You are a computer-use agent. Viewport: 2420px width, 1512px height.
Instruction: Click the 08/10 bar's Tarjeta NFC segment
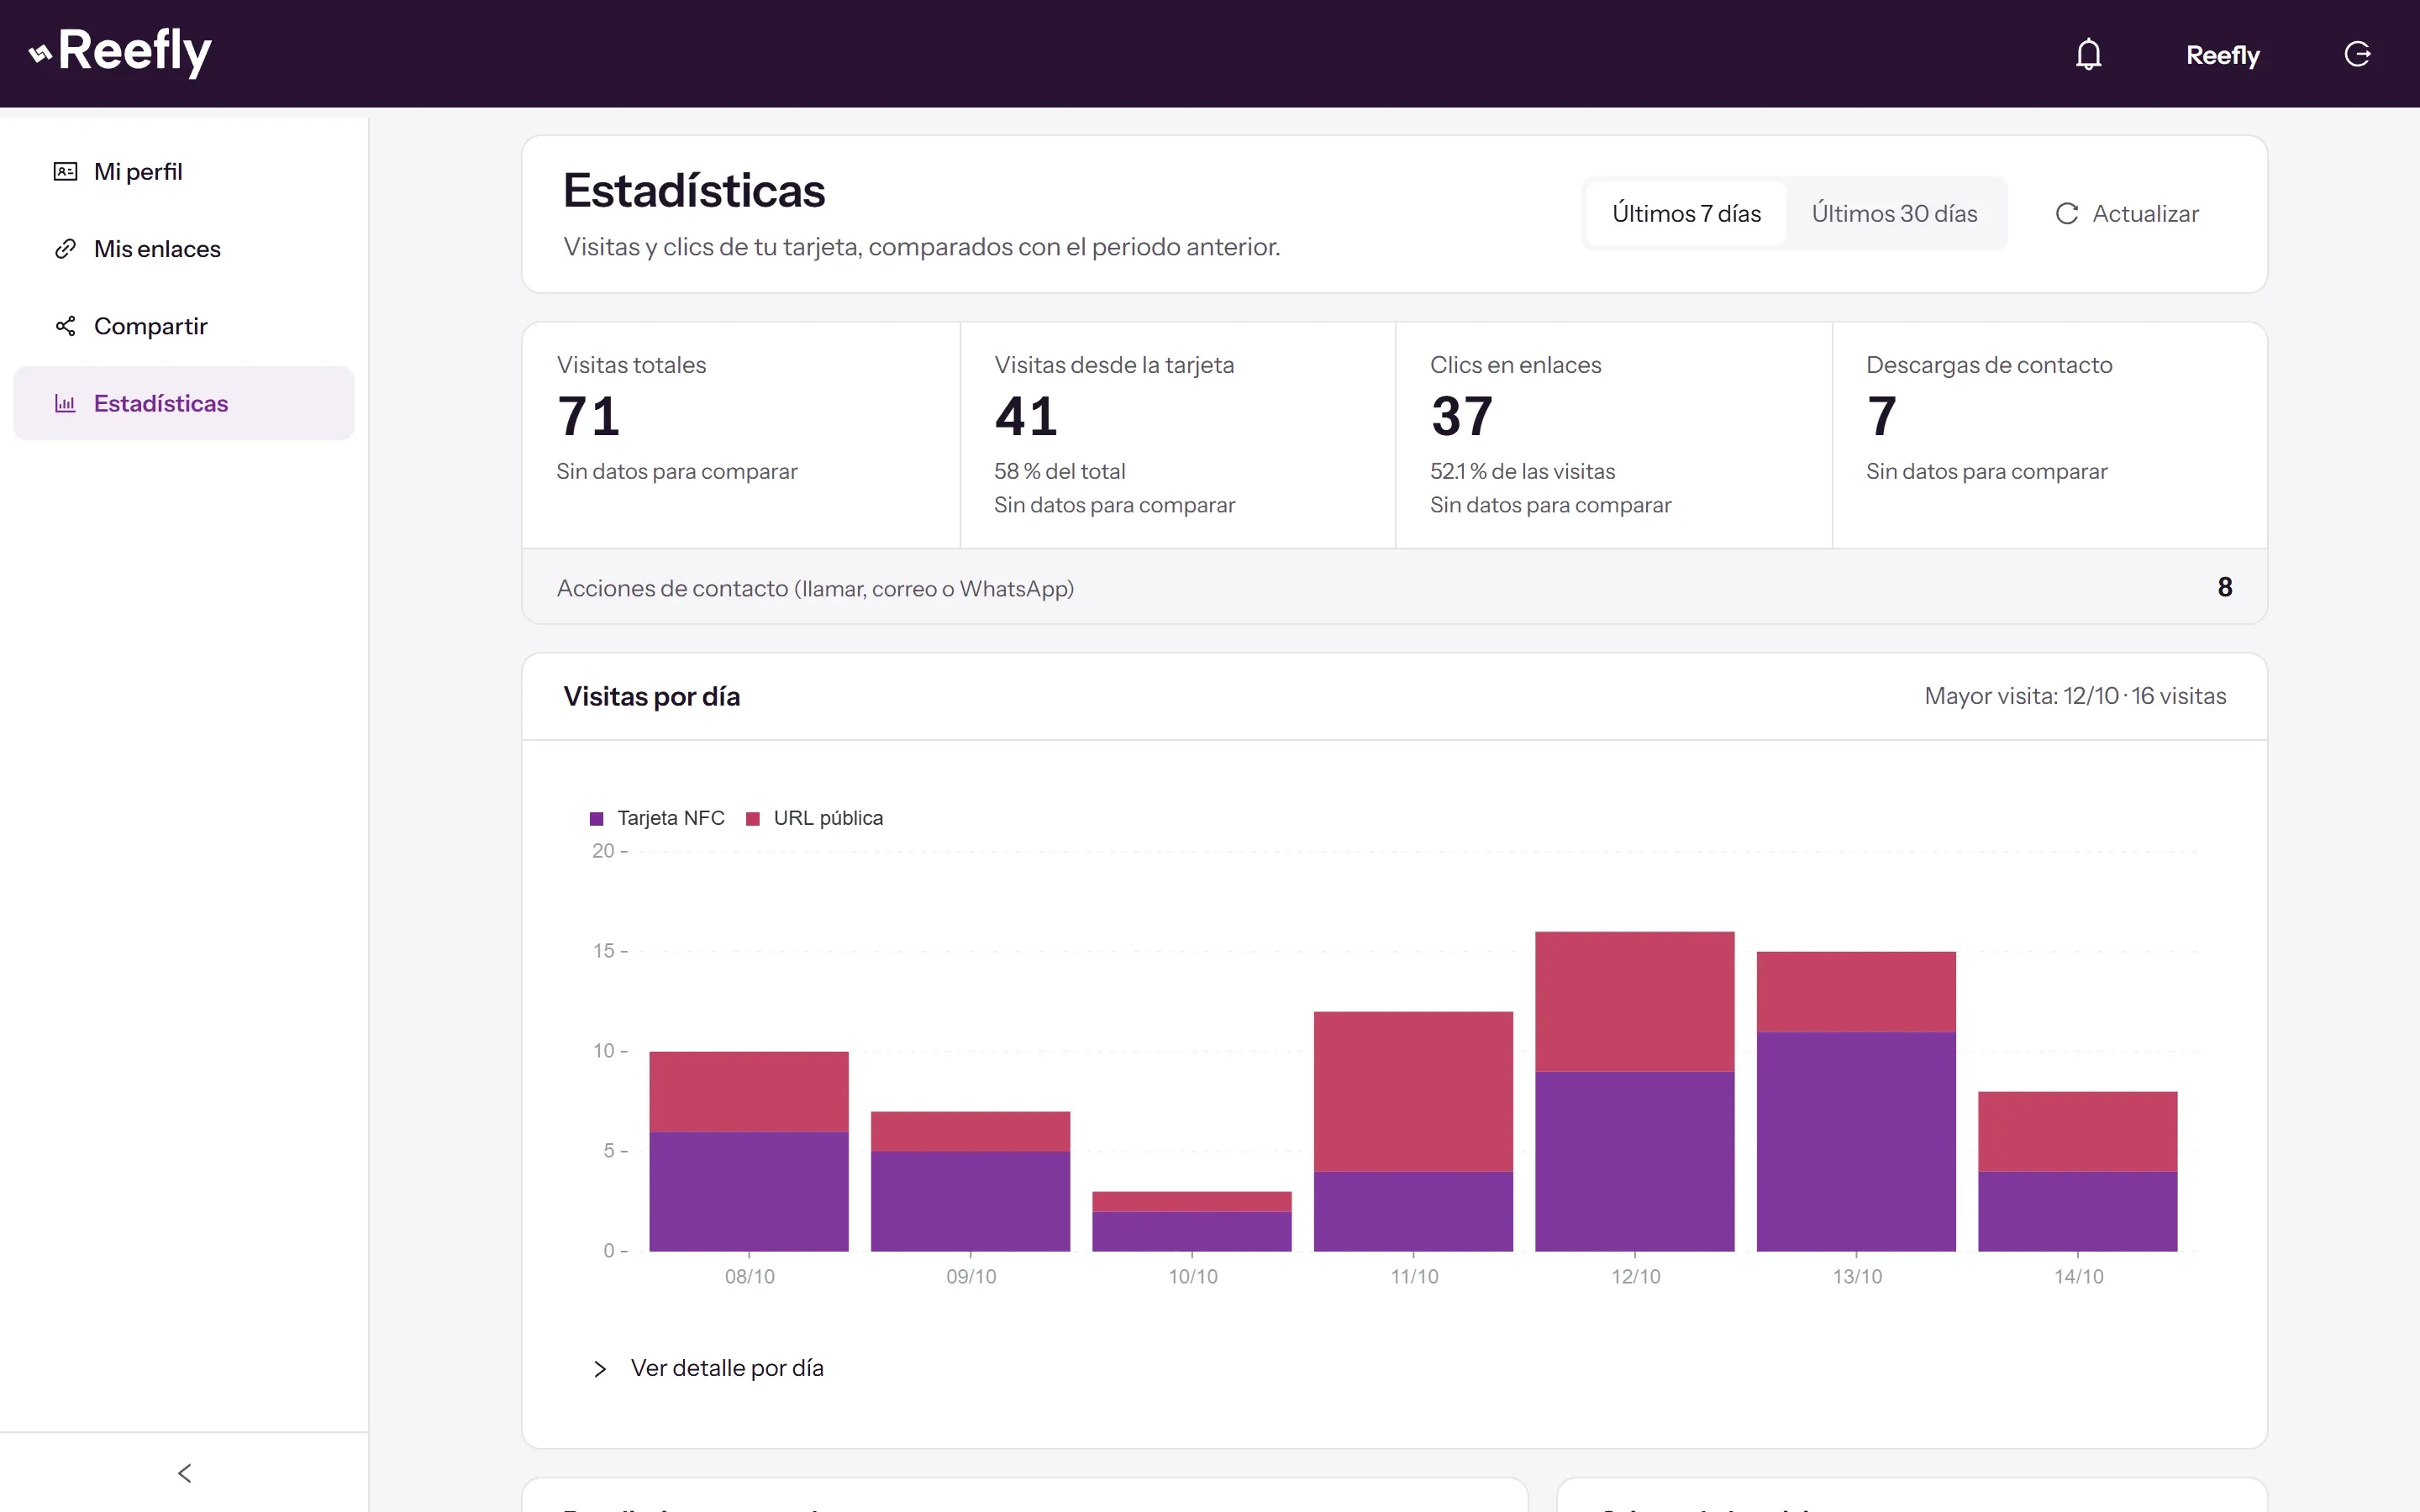(749, 1191)
